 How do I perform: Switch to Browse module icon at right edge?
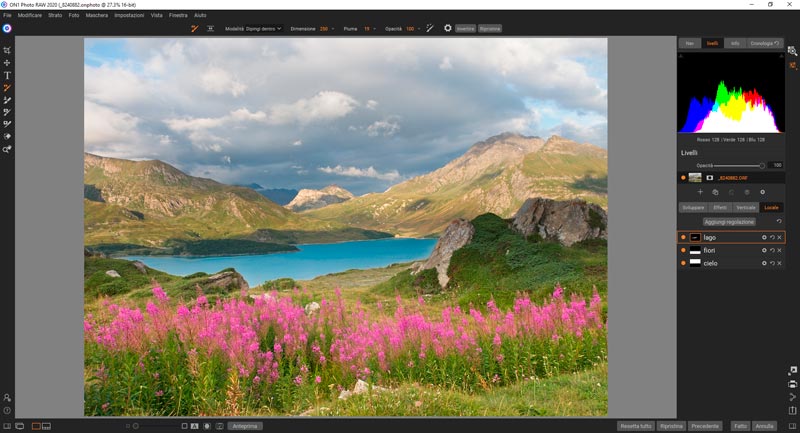click(792, 51)
